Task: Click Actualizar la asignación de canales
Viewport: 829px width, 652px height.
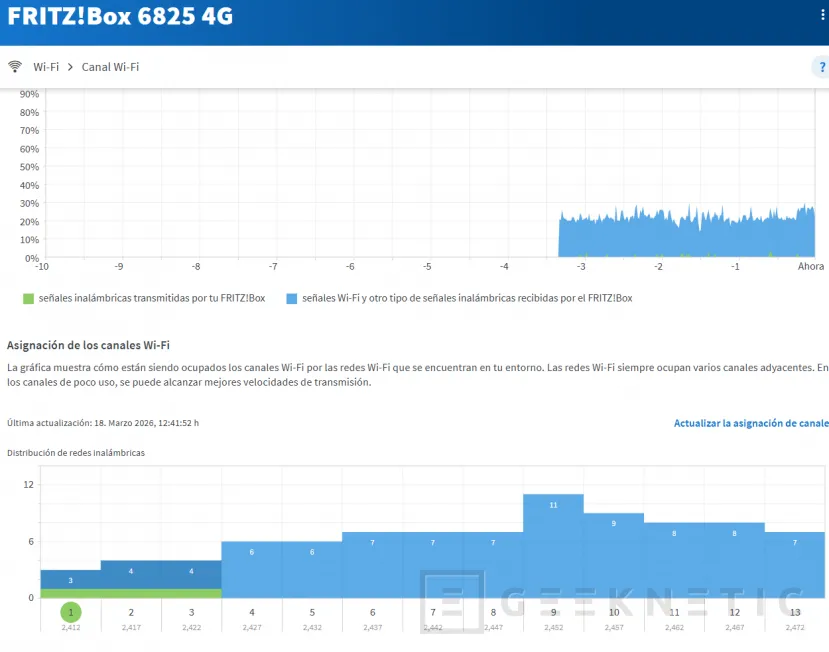Action: pos(751,423)
